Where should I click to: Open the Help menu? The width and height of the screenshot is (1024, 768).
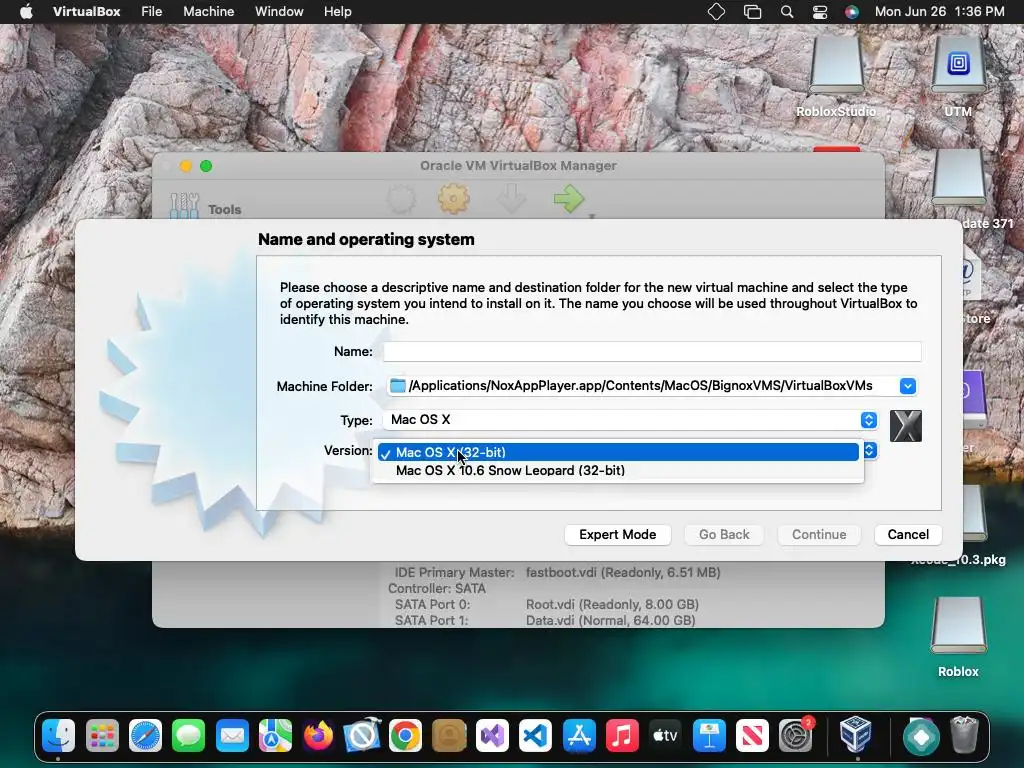pyautogui.click(x=338, y=12)
